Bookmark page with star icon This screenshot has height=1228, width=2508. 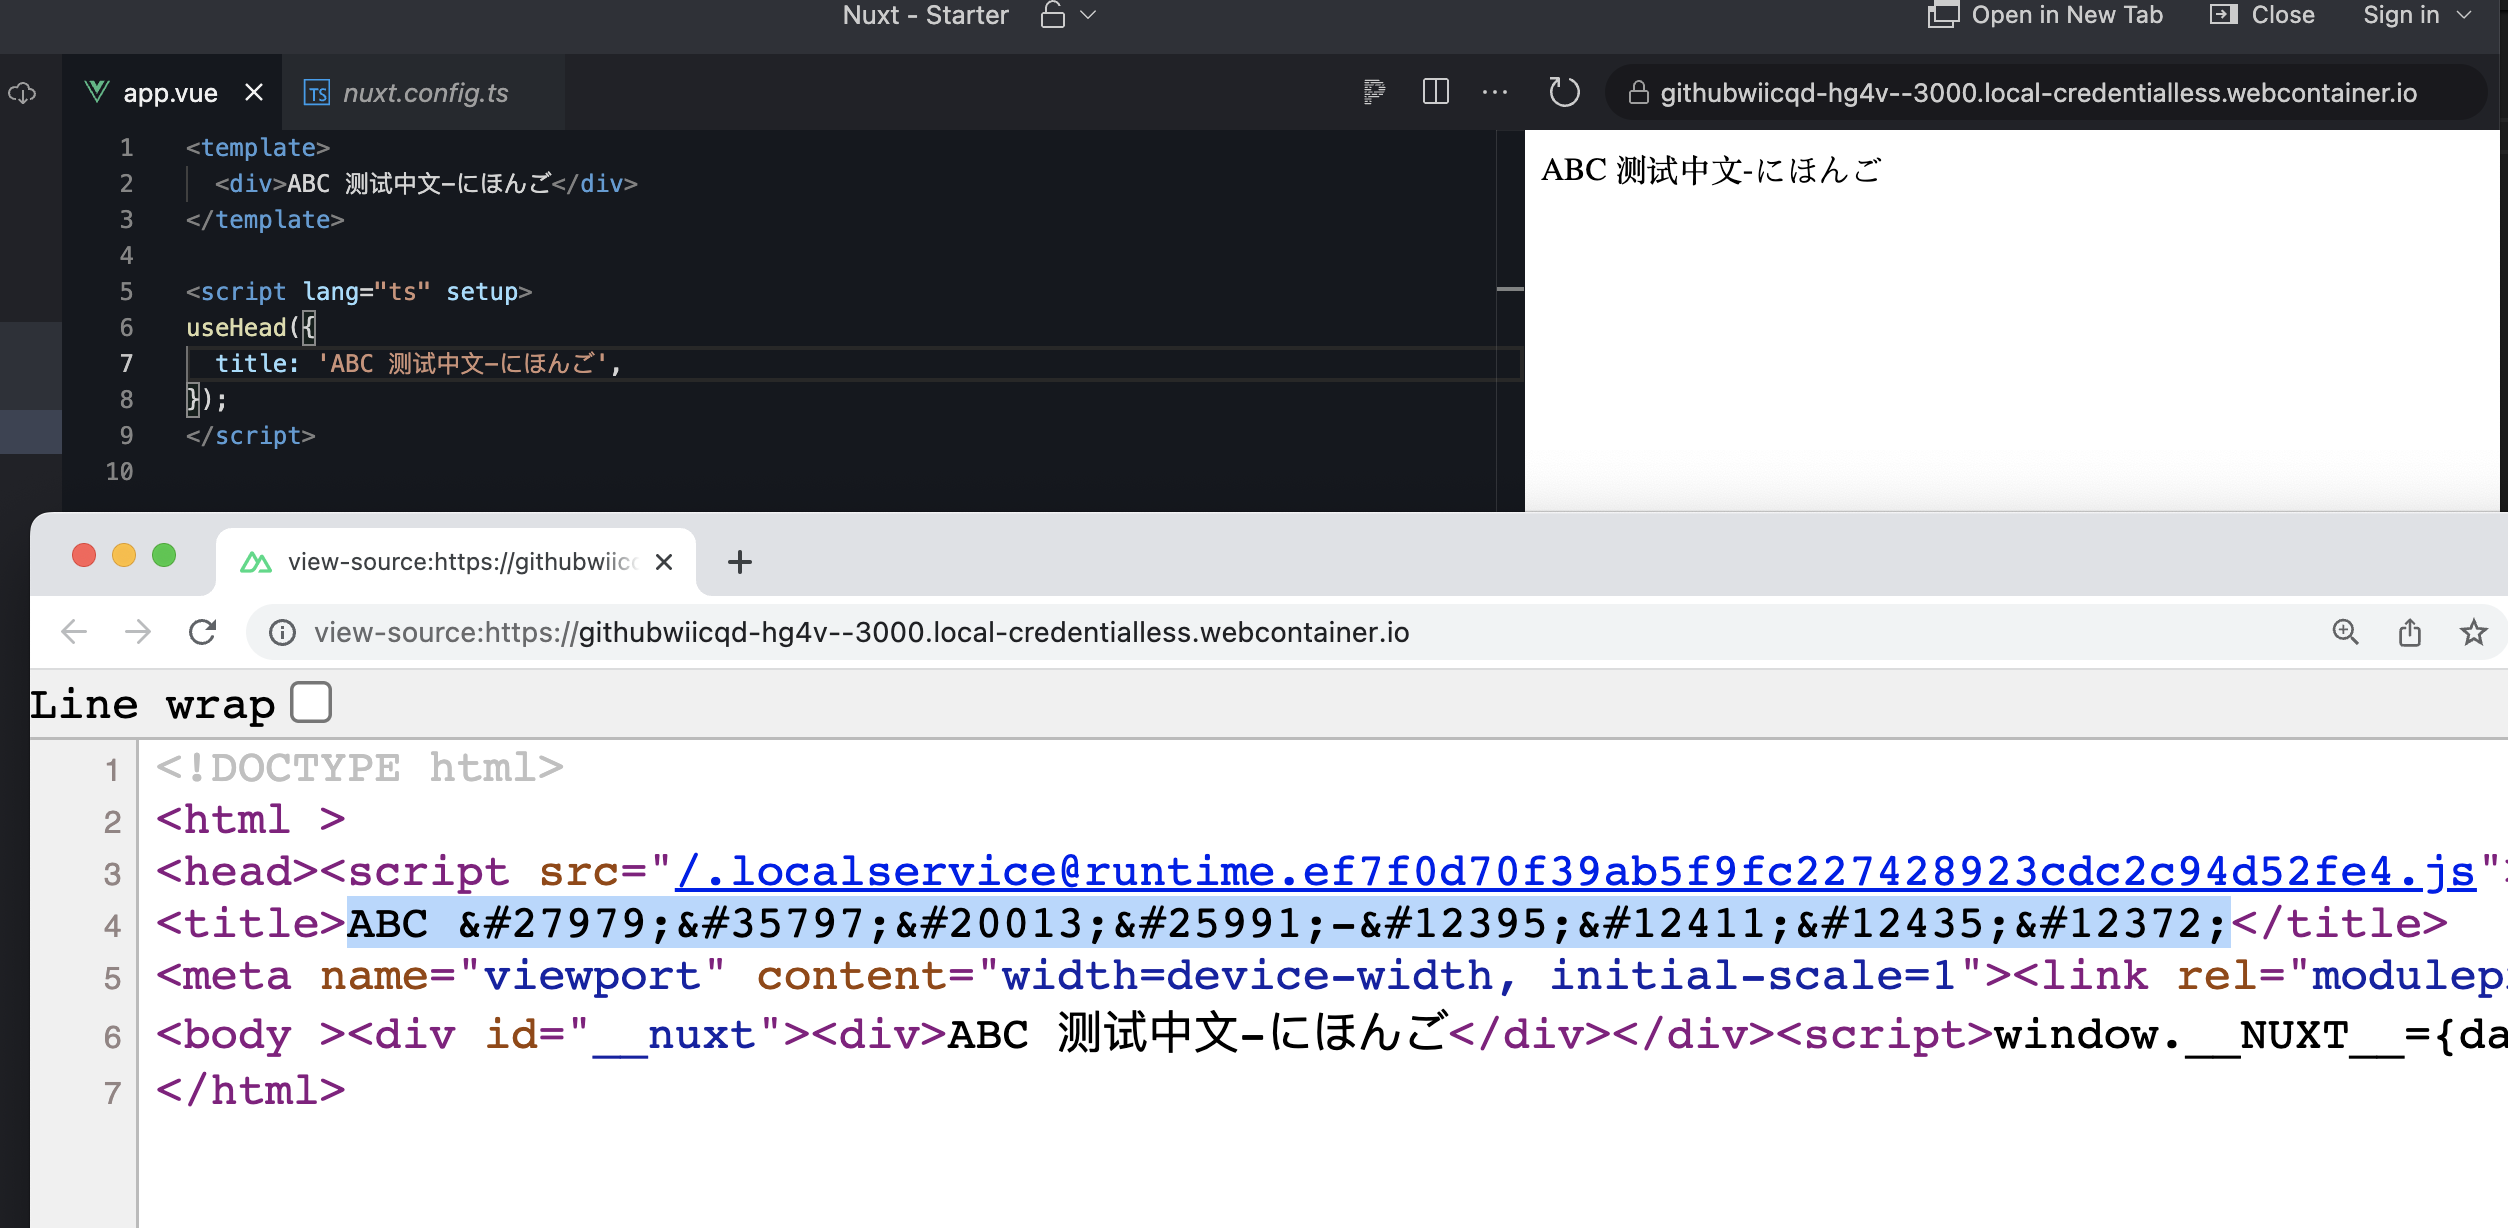point(2473,632)
